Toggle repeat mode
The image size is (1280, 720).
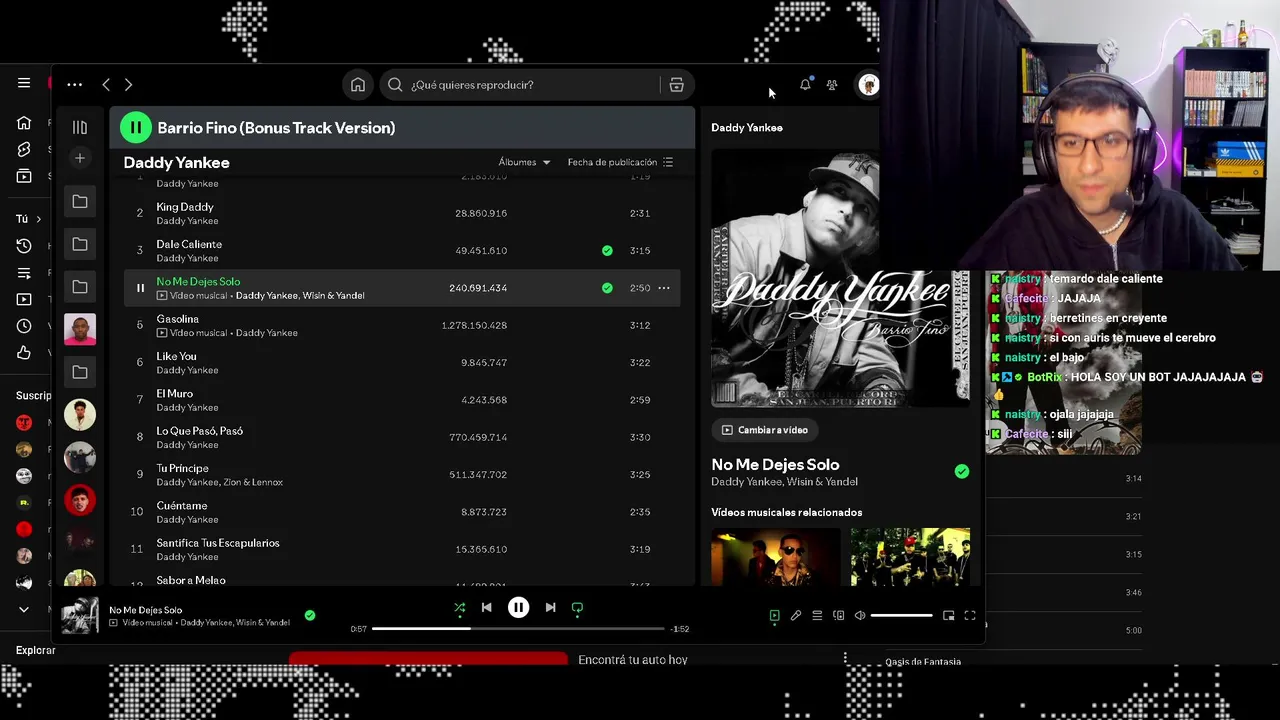click(x=577, y=608)
